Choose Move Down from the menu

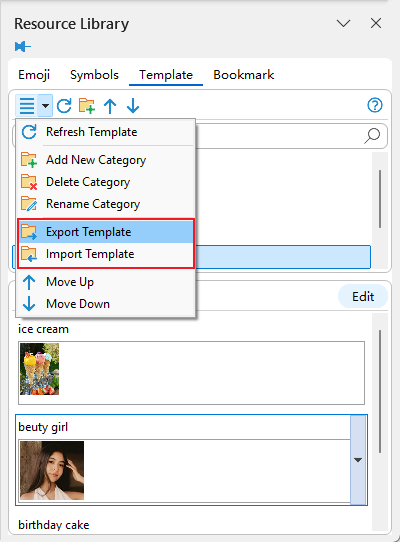coord(106,304)
